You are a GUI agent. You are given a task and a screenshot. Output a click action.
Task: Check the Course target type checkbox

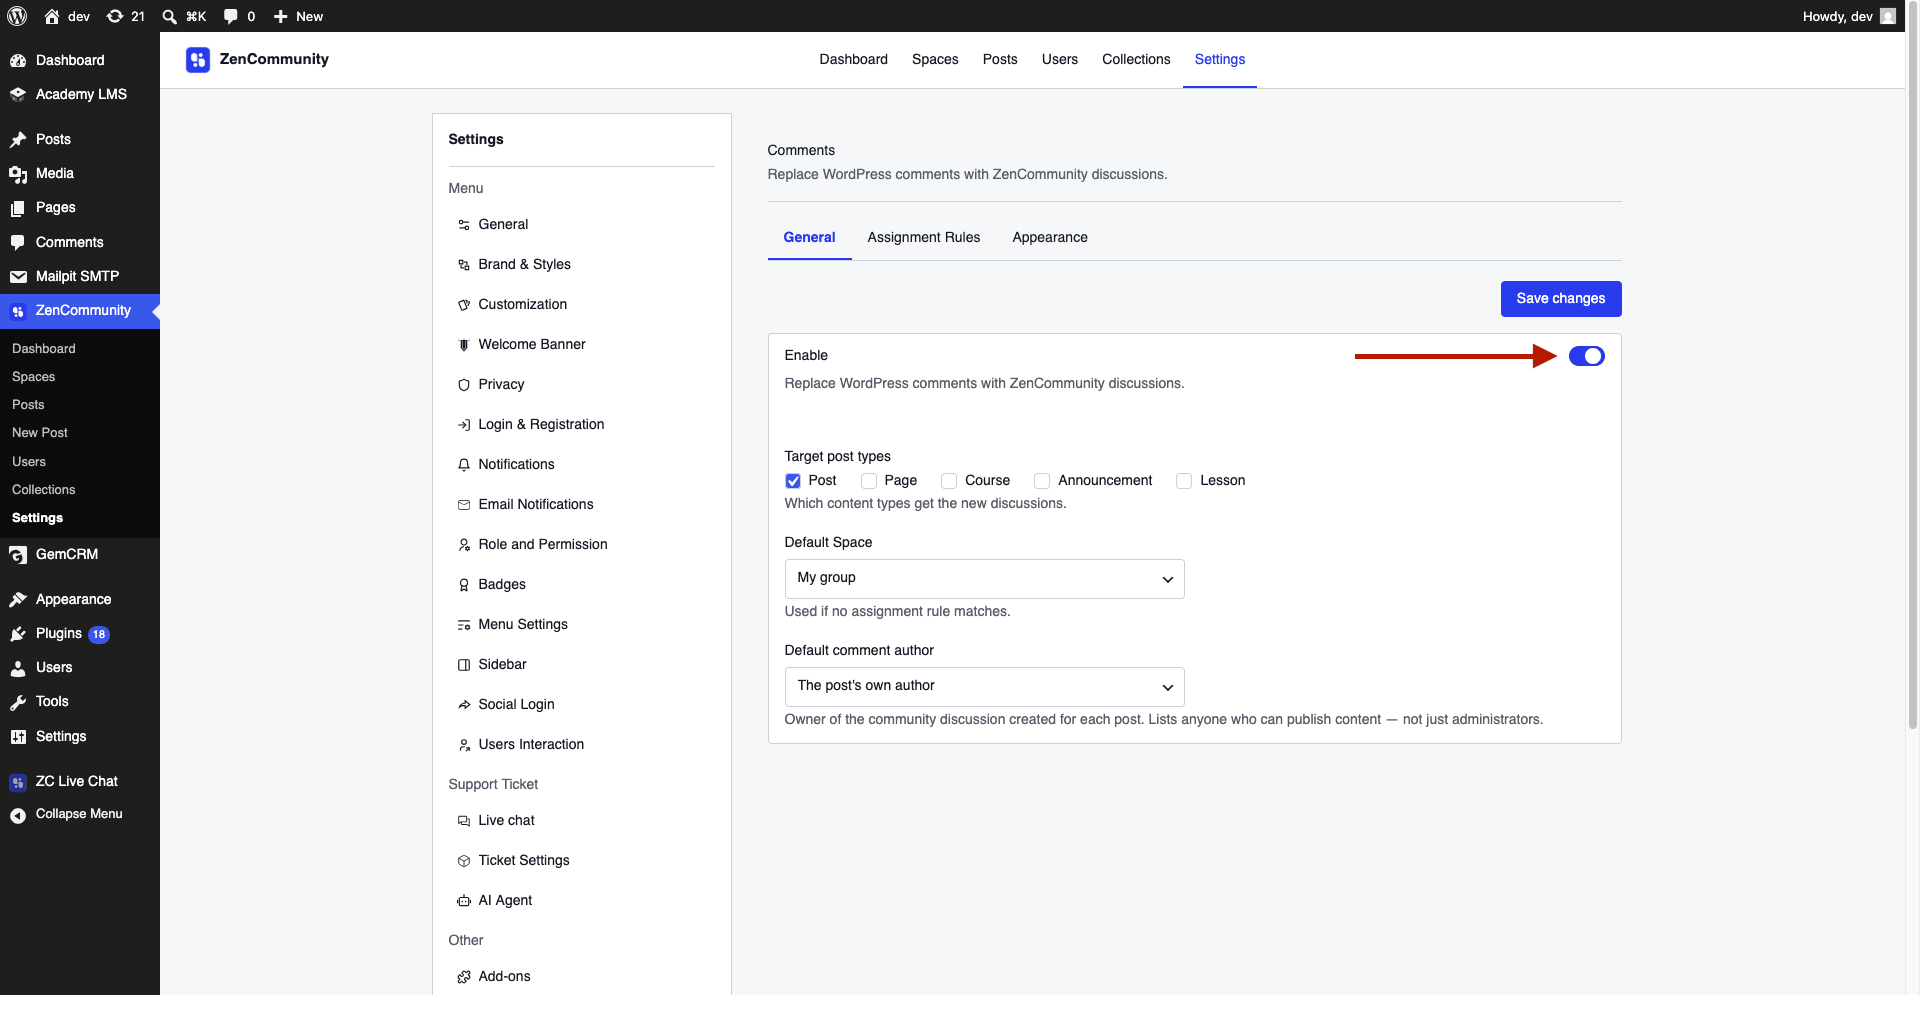click(949, 481)
